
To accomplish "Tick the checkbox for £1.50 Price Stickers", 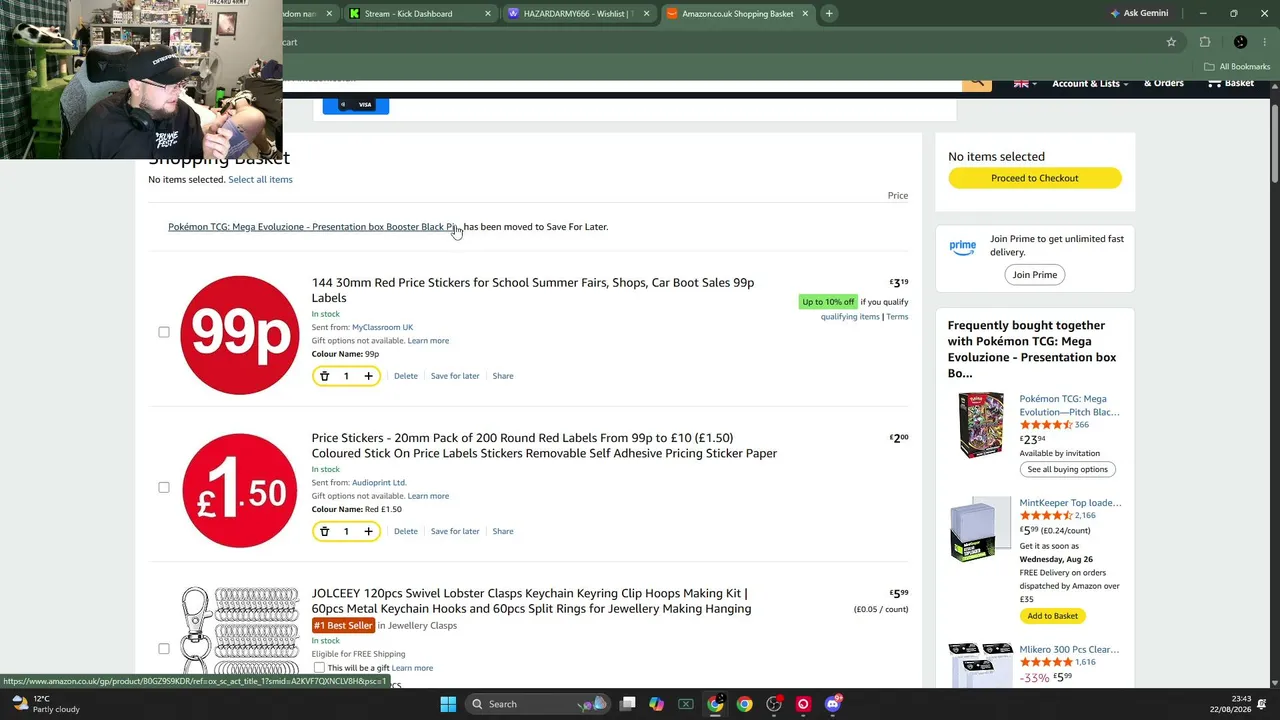I will pyautogui.click(x=164, y=487).
